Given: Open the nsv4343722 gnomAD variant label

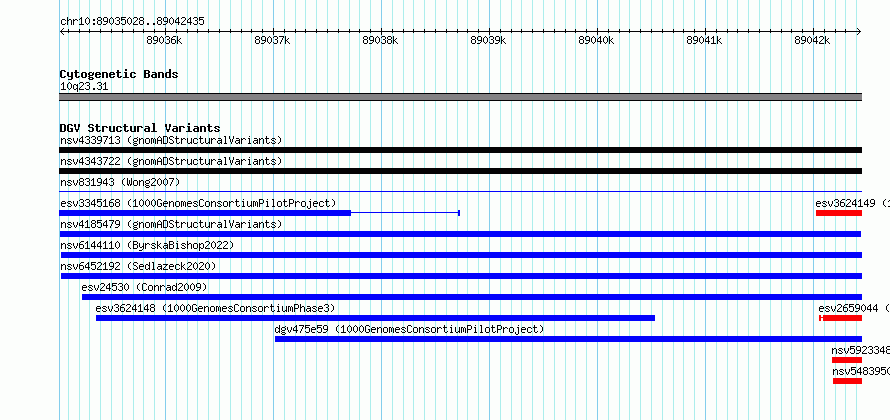Looking at the screenshot, I should [x=171, y=161].
